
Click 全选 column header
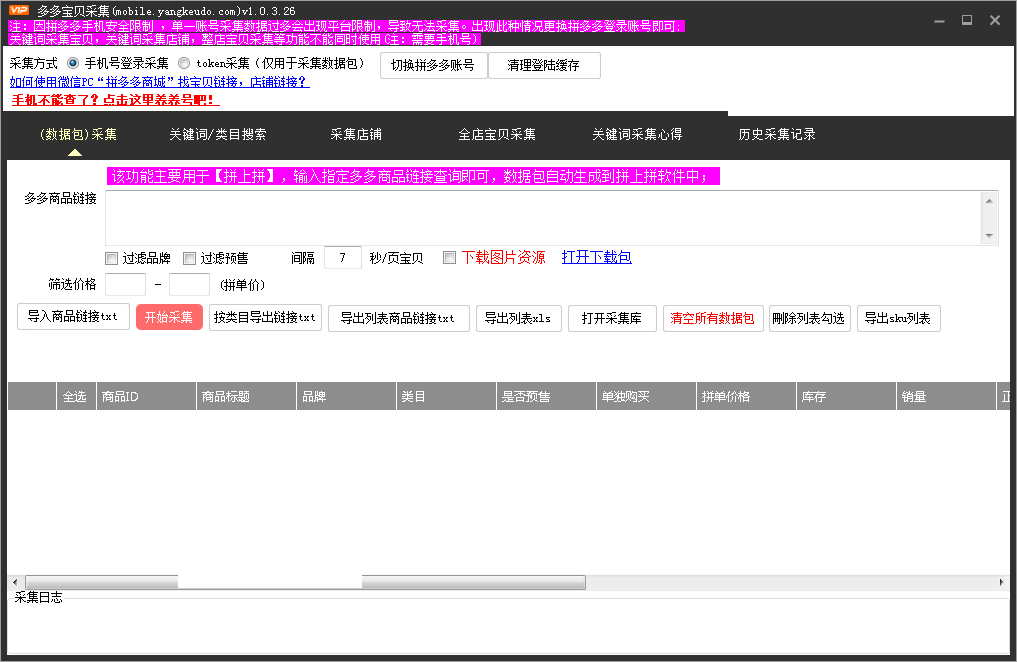pyautogui.click(x=75, y=396)
